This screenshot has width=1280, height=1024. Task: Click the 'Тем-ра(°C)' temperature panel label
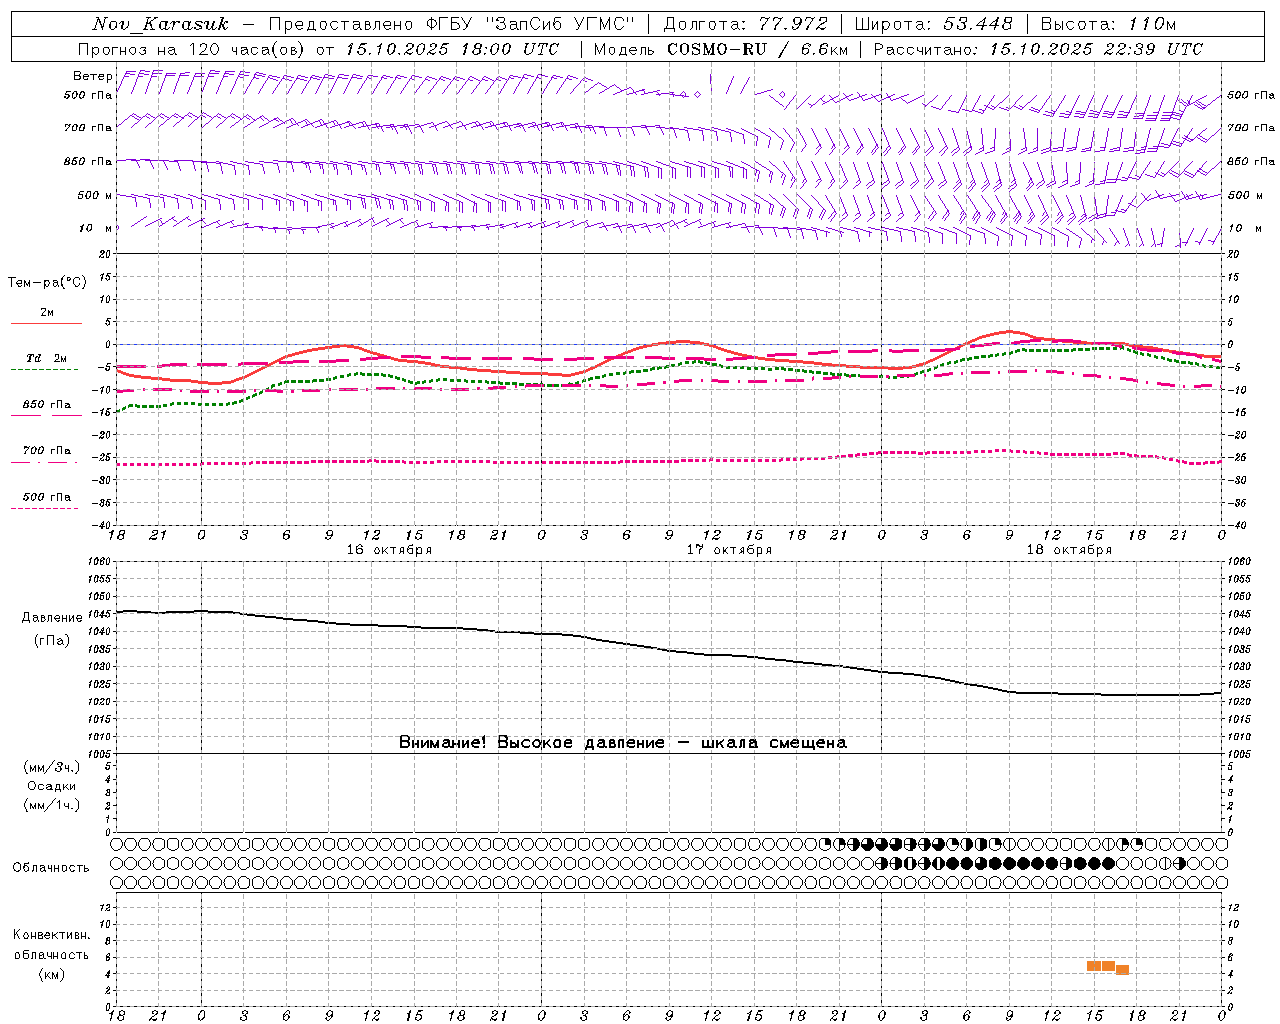(47, 283)
